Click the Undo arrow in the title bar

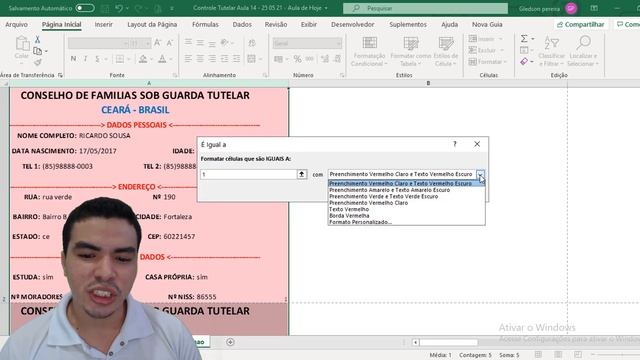pyautogui.click(x=119, y=8)
